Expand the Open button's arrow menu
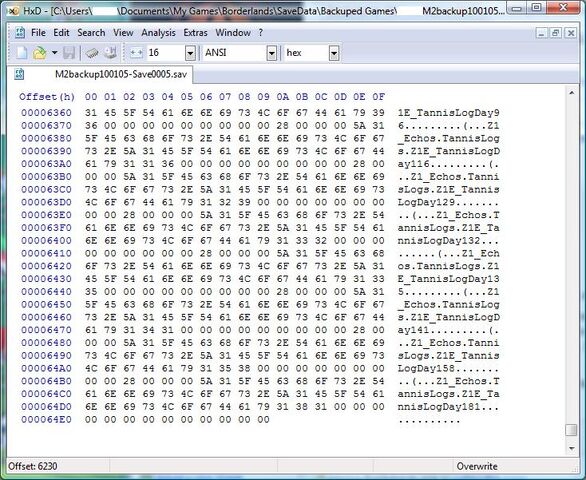 click(55, 53)
